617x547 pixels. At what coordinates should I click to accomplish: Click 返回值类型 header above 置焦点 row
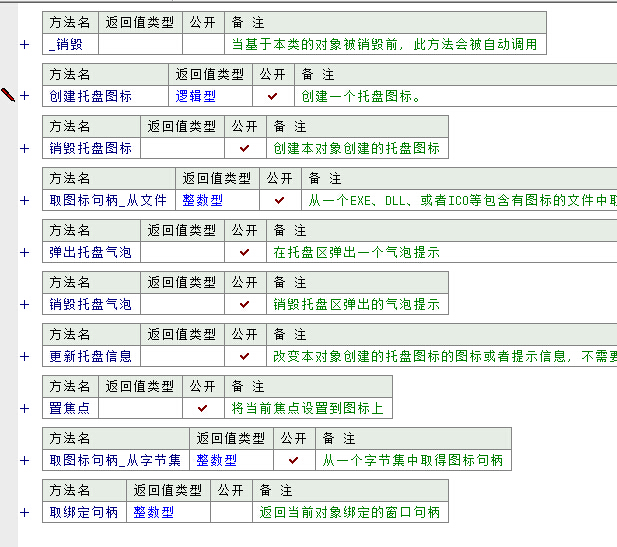(140, 386)
